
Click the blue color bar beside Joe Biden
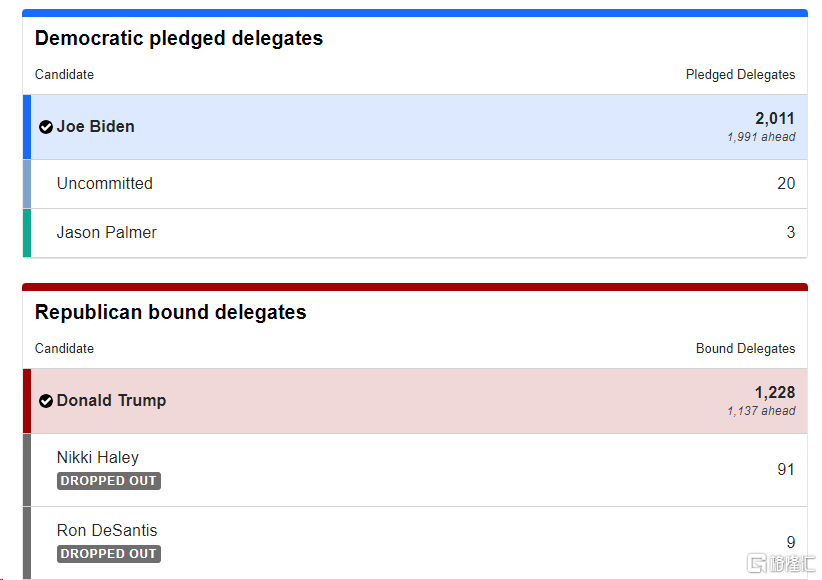27,127
